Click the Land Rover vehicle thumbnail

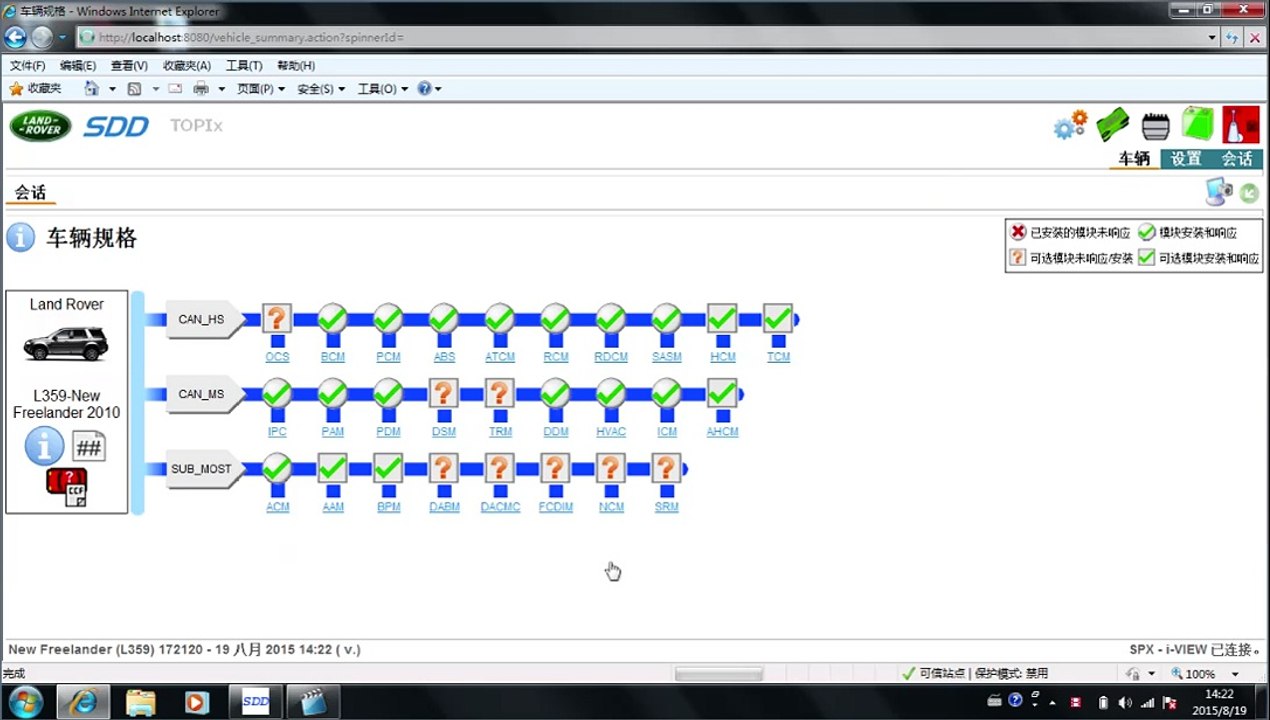pos(66,346)
